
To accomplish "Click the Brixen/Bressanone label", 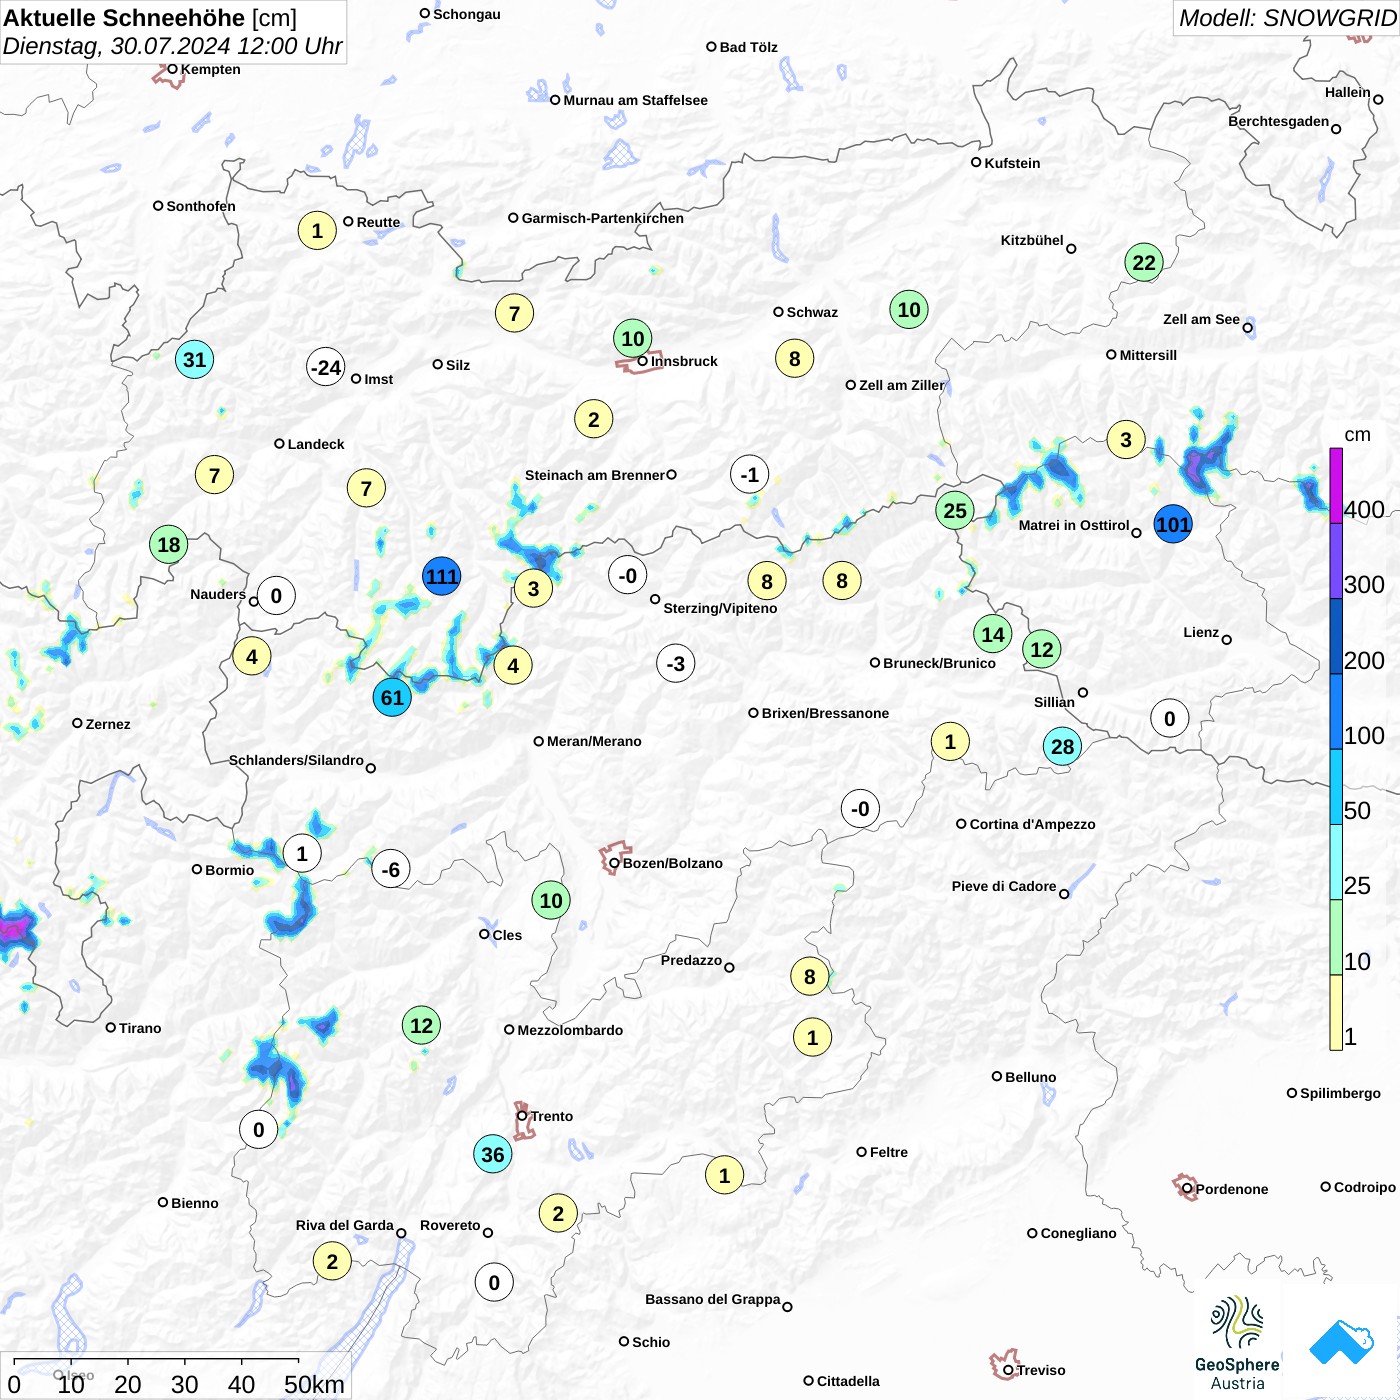I will pyautogui.click(x=825, y=713).
